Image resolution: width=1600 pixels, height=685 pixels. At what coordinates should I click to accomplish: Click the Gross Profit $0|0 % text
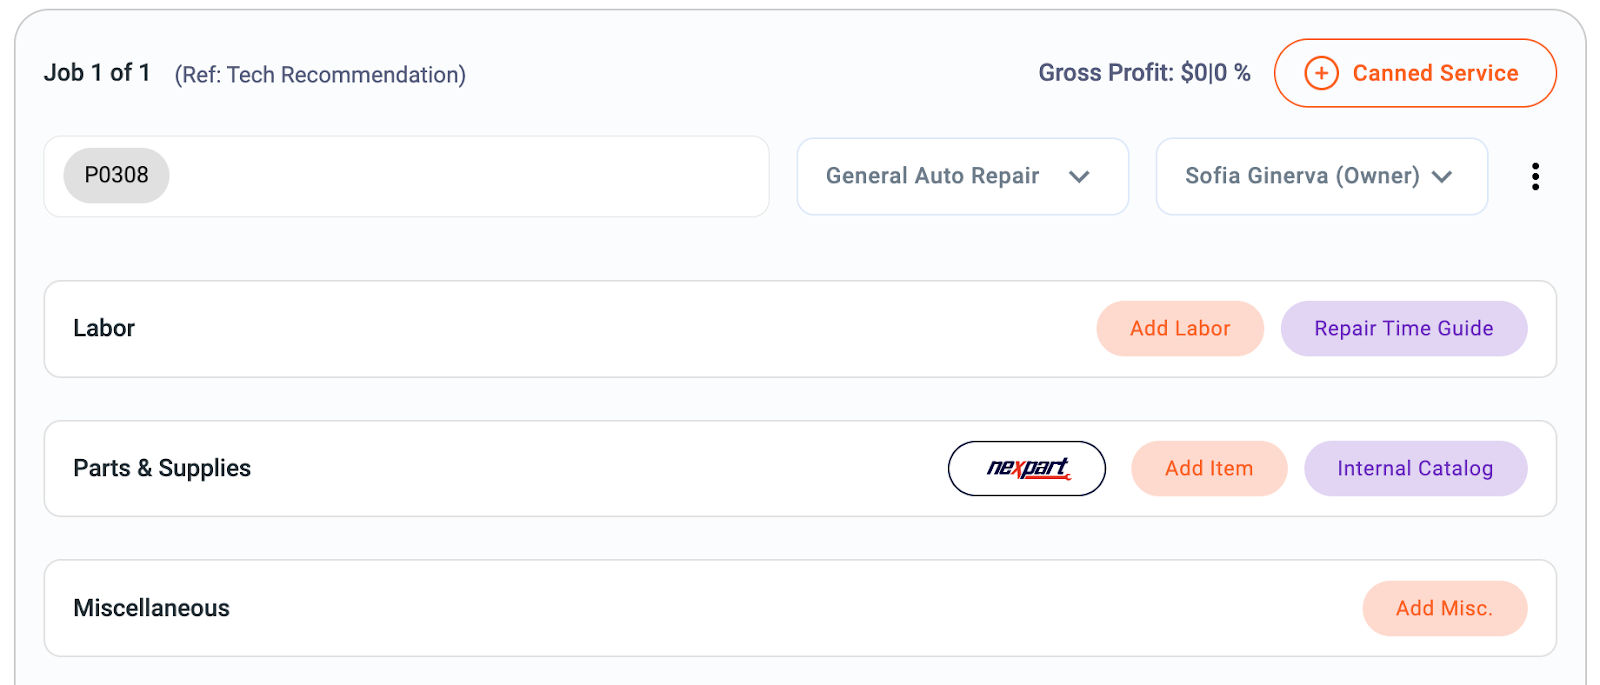pos(1144,73)
